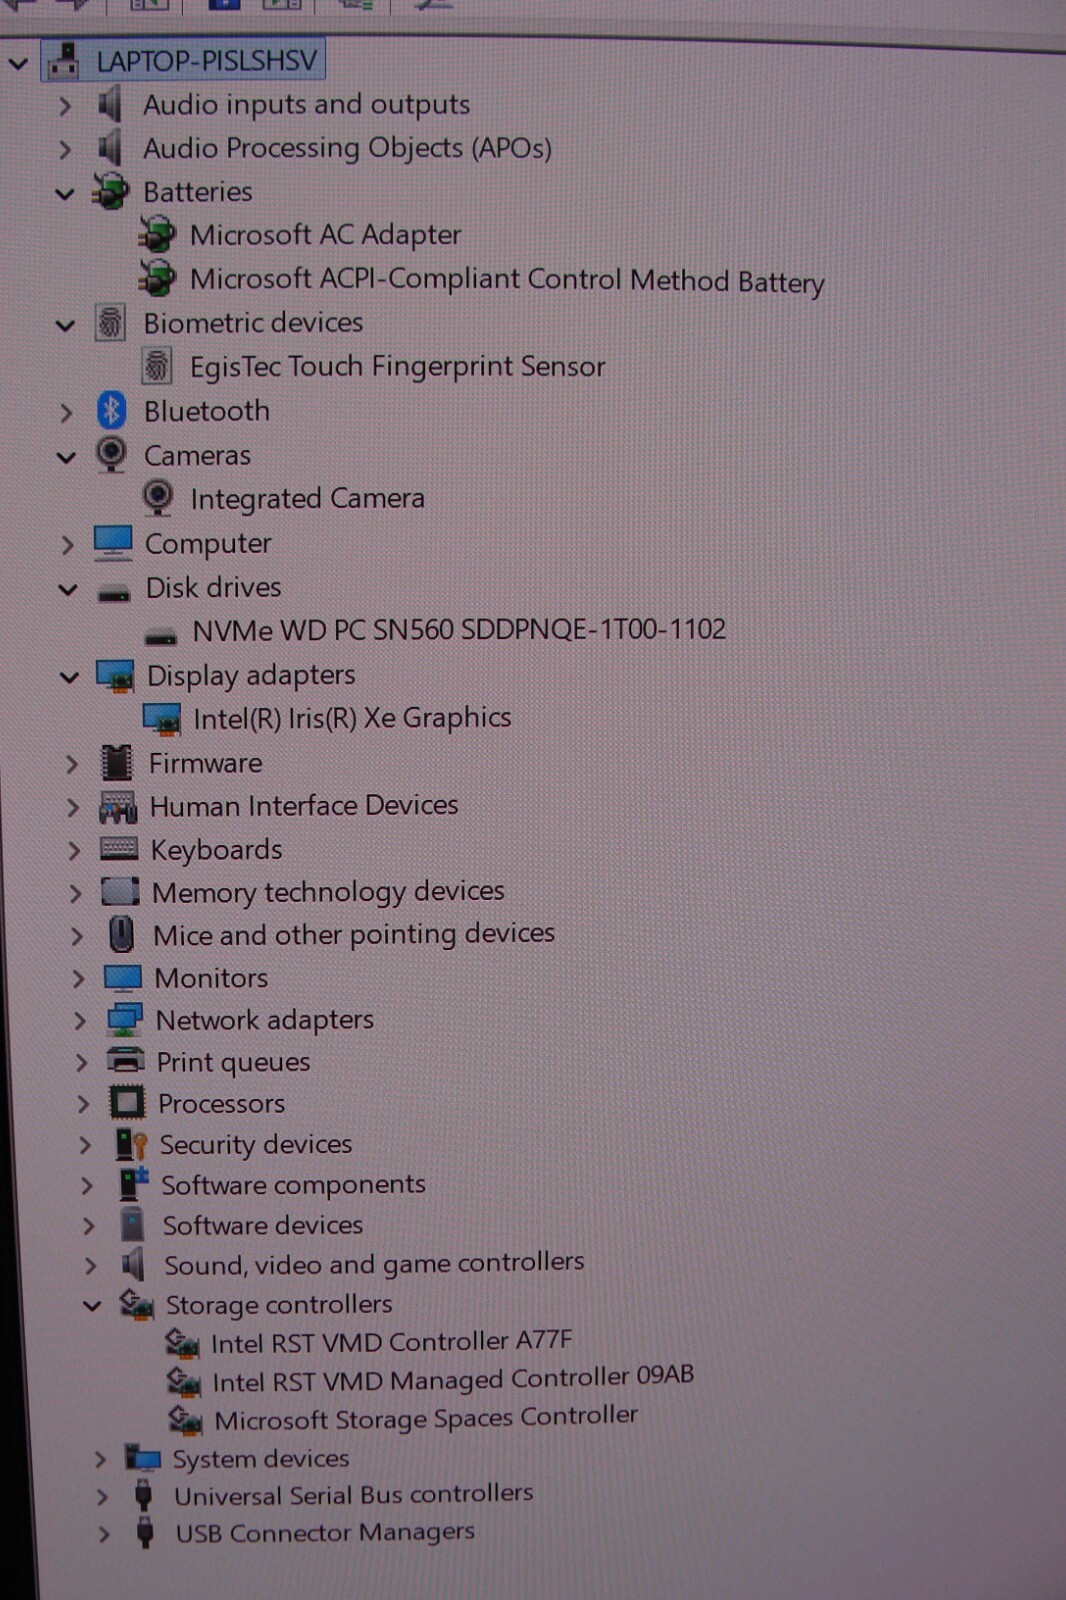Expand the Universal Serial Bus controllers category
Image resolution: width=1066 pixels, height=1600 pixels.
pos(102,1497)
